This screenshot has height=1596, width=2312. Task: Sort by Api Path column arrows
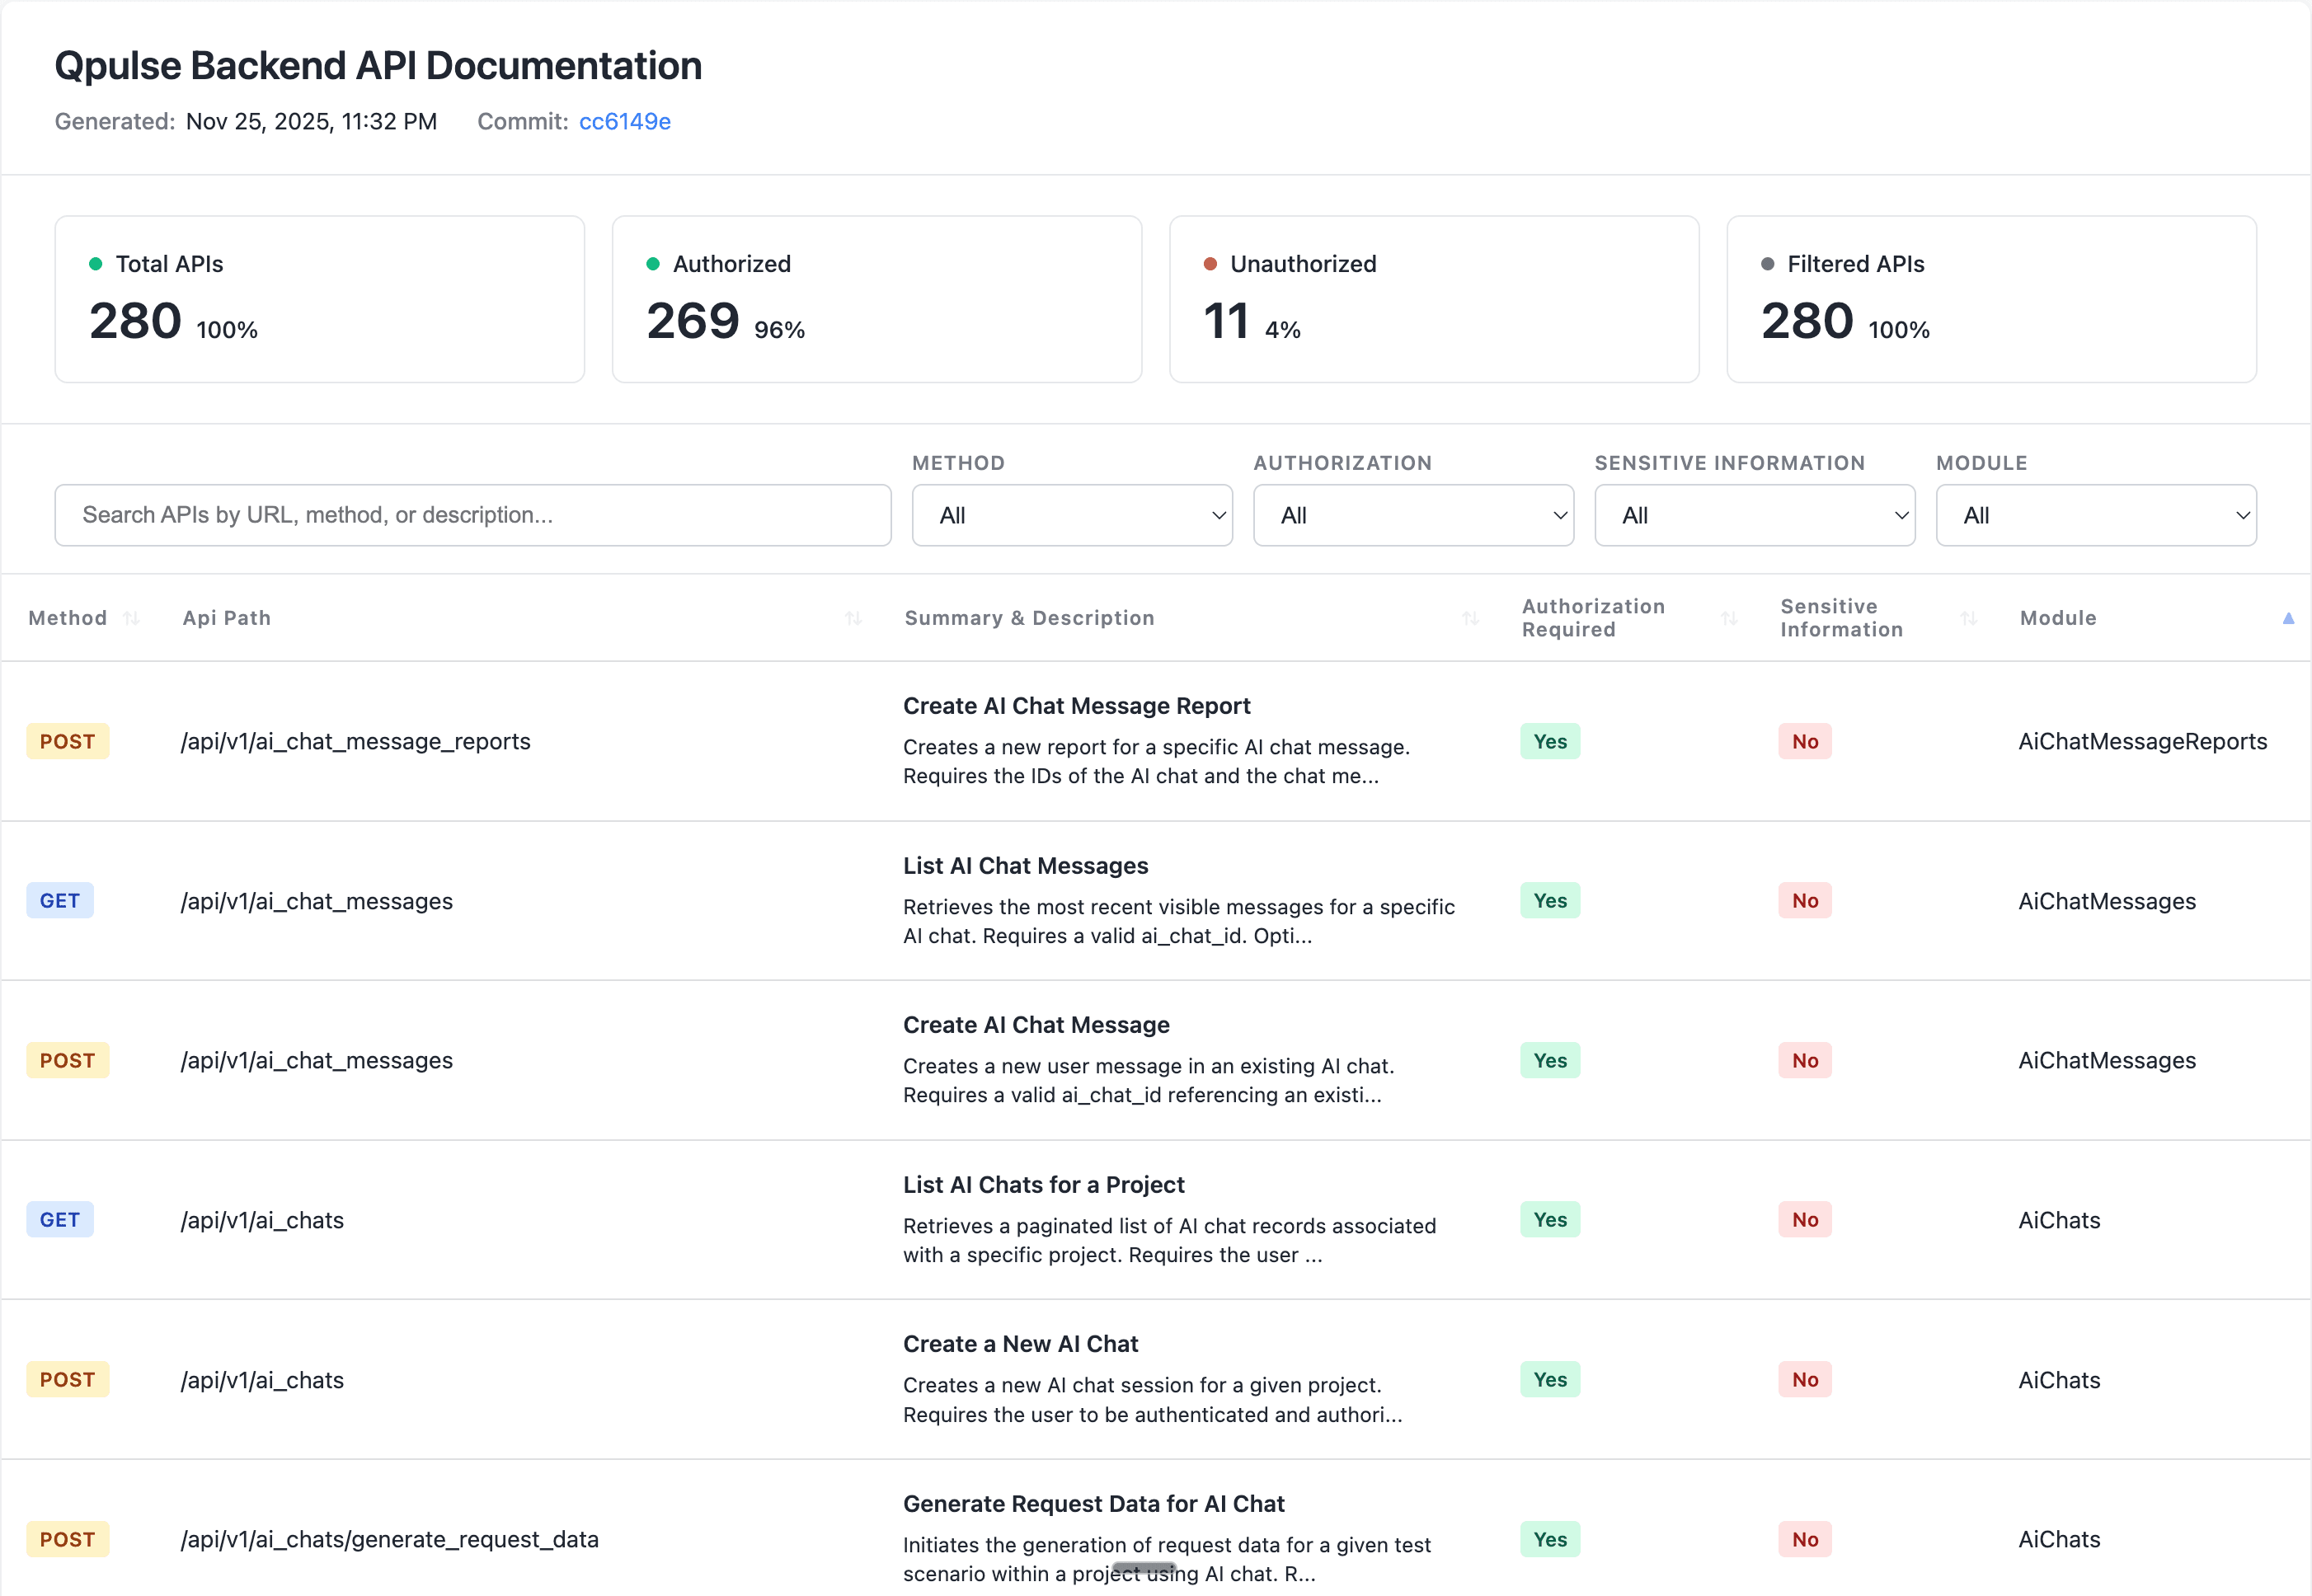[853, 618]
